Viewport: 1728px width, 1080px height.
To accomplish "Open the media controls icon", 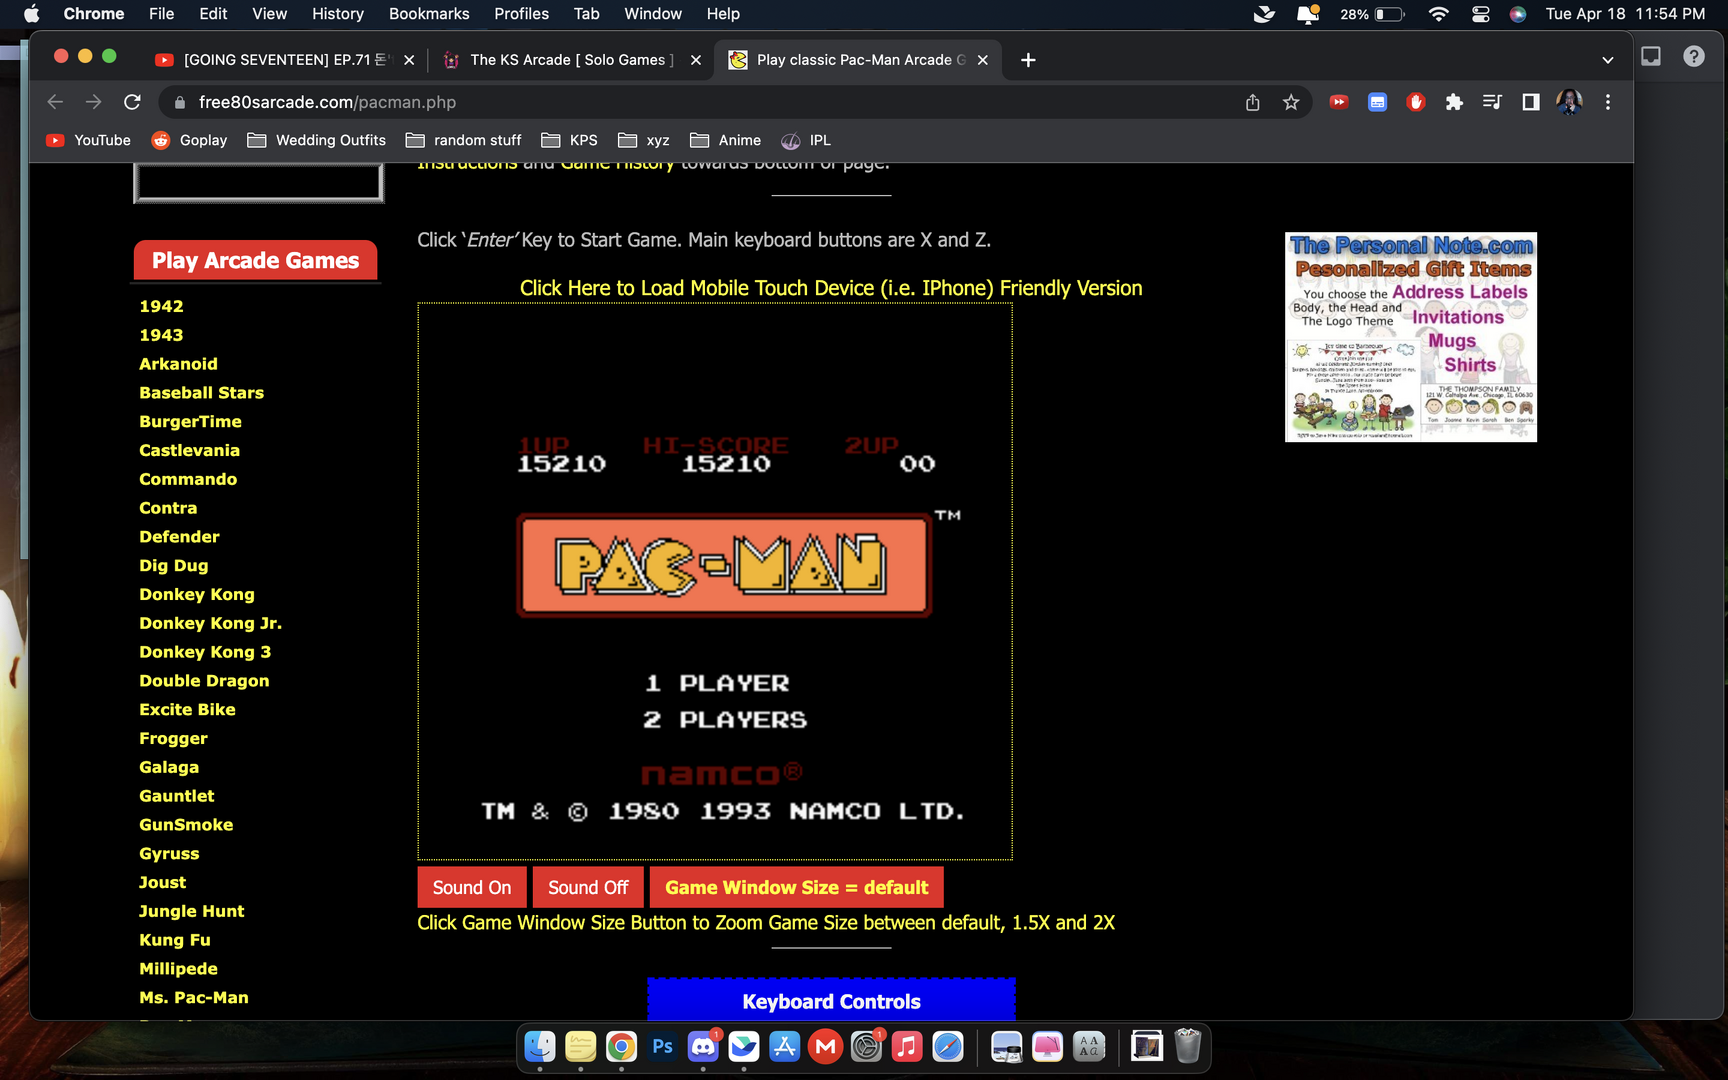I will point(1492,102).
